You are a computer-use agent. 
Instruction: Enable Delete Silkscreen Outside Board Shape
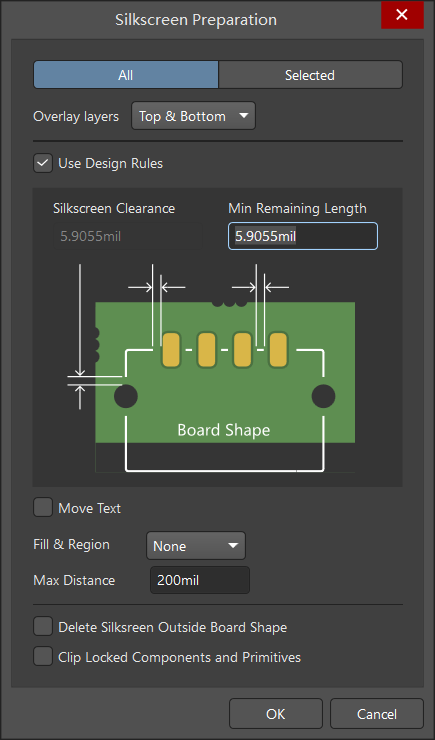click(43, 627)
